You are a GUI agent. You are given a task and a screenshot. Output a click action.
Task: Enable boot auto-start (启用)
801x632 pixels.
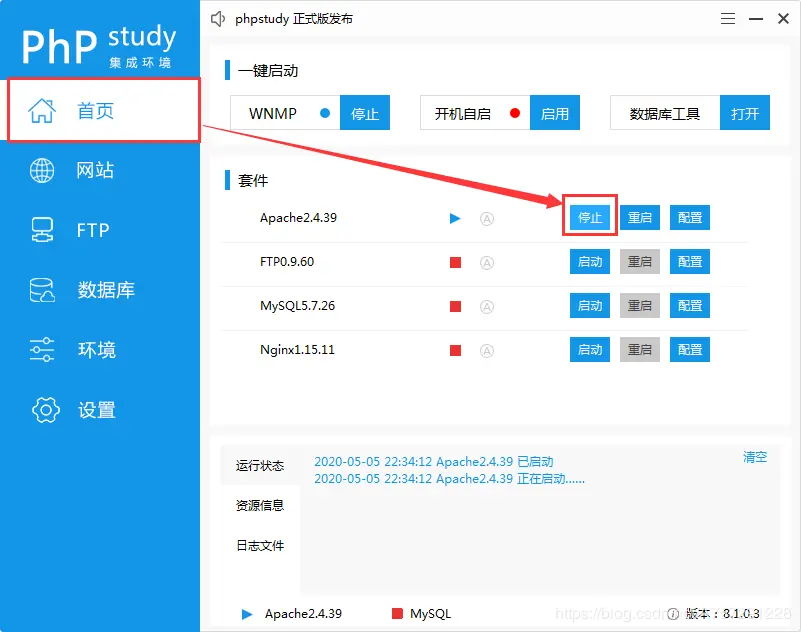click(555, 112)
